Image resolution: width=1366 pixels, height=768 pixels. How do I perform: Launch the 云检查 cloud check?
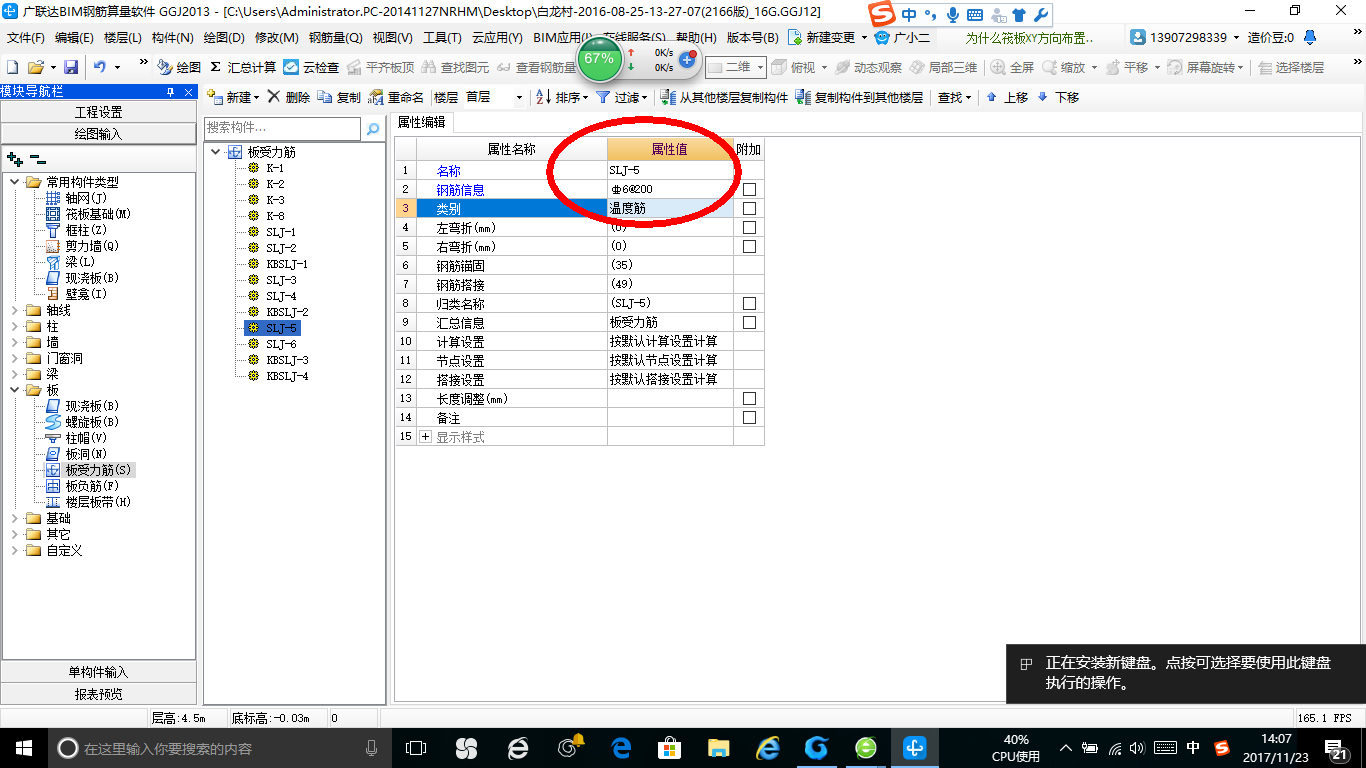pos(311,67)
